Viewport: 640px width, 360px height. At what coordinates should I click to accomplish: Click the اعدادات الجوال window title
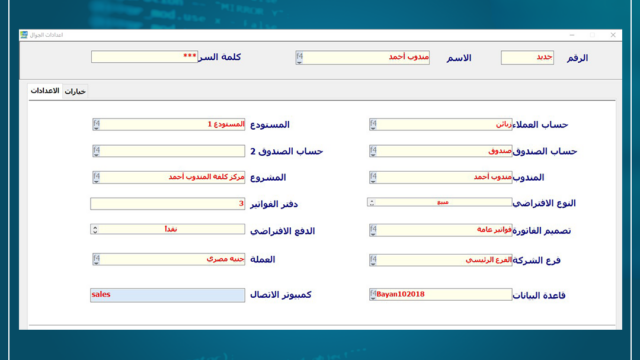pyautogui.click(x=46, y=35)
